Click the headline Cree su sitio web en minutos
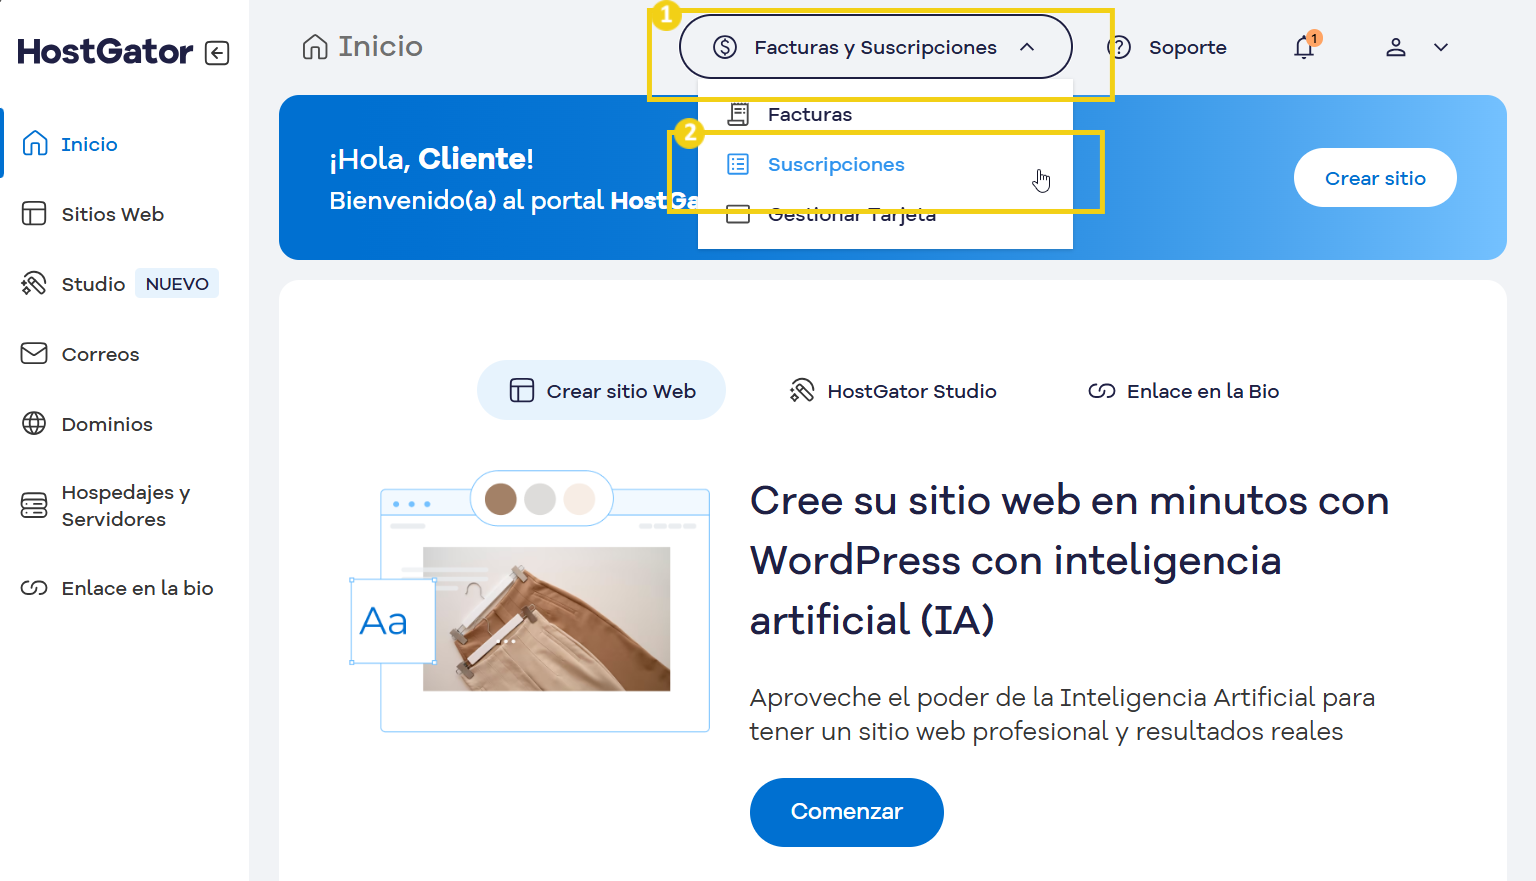The width and height of the screenshot is (1536, 881). point(1070,560)
